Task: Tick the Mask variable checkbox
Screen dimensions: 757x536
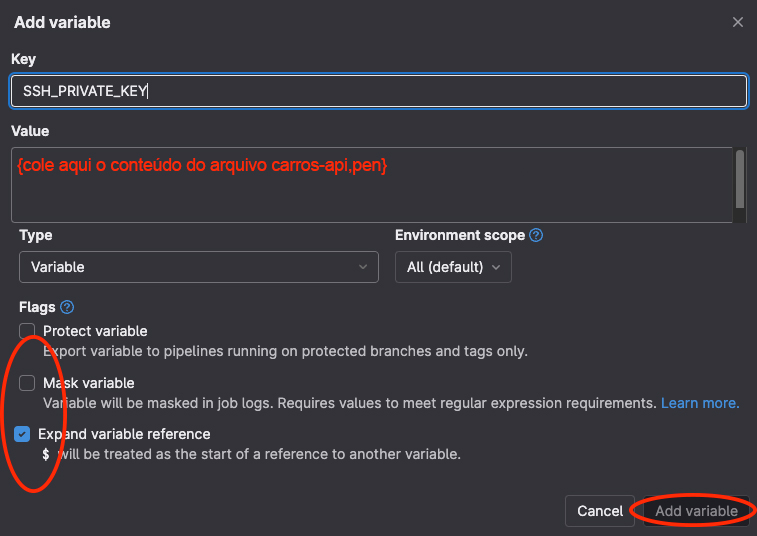Action: coord(27,383)
